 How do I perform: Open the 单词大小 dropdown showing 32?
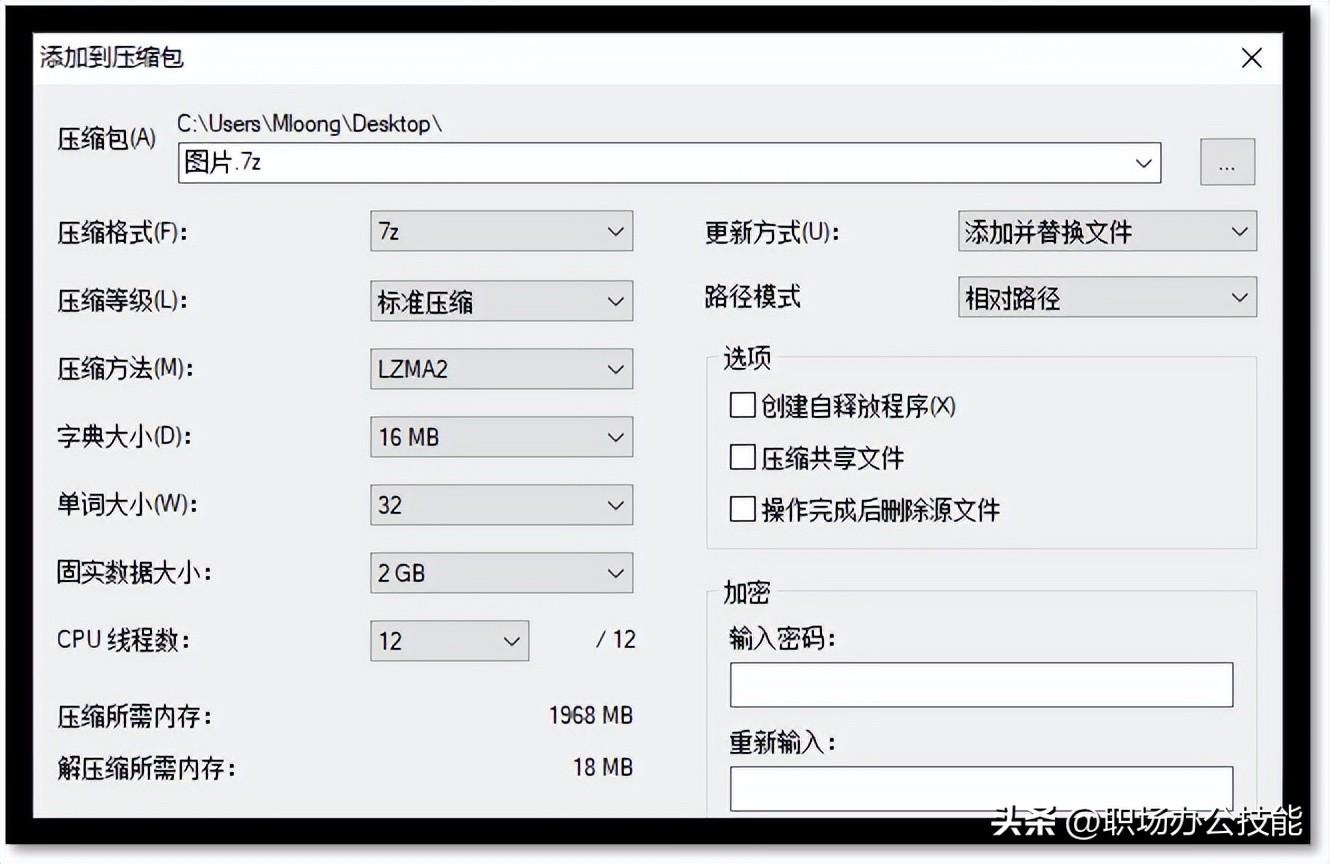pos(501,505)
